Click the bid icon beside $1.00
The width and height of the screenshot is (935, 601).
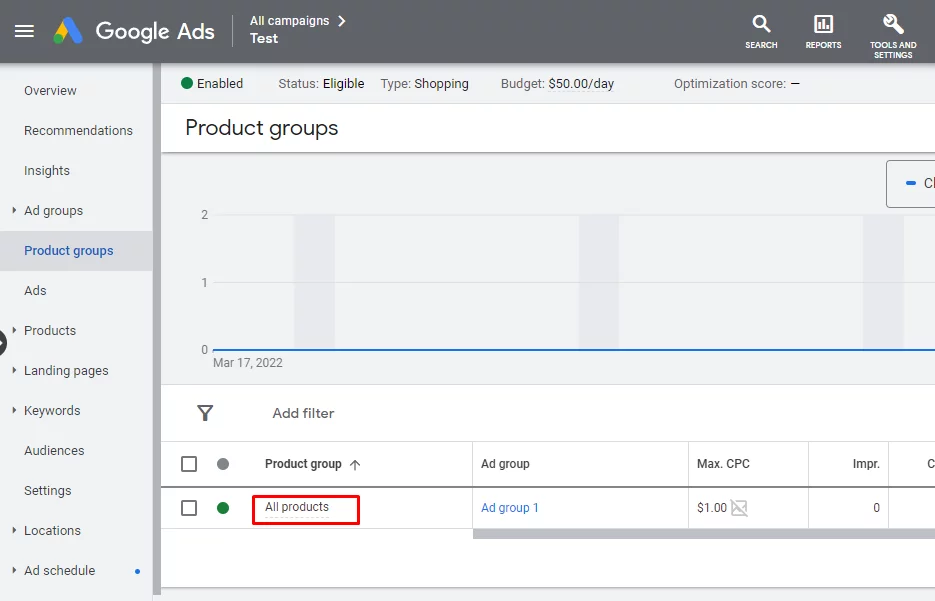(x=739, y=508)
